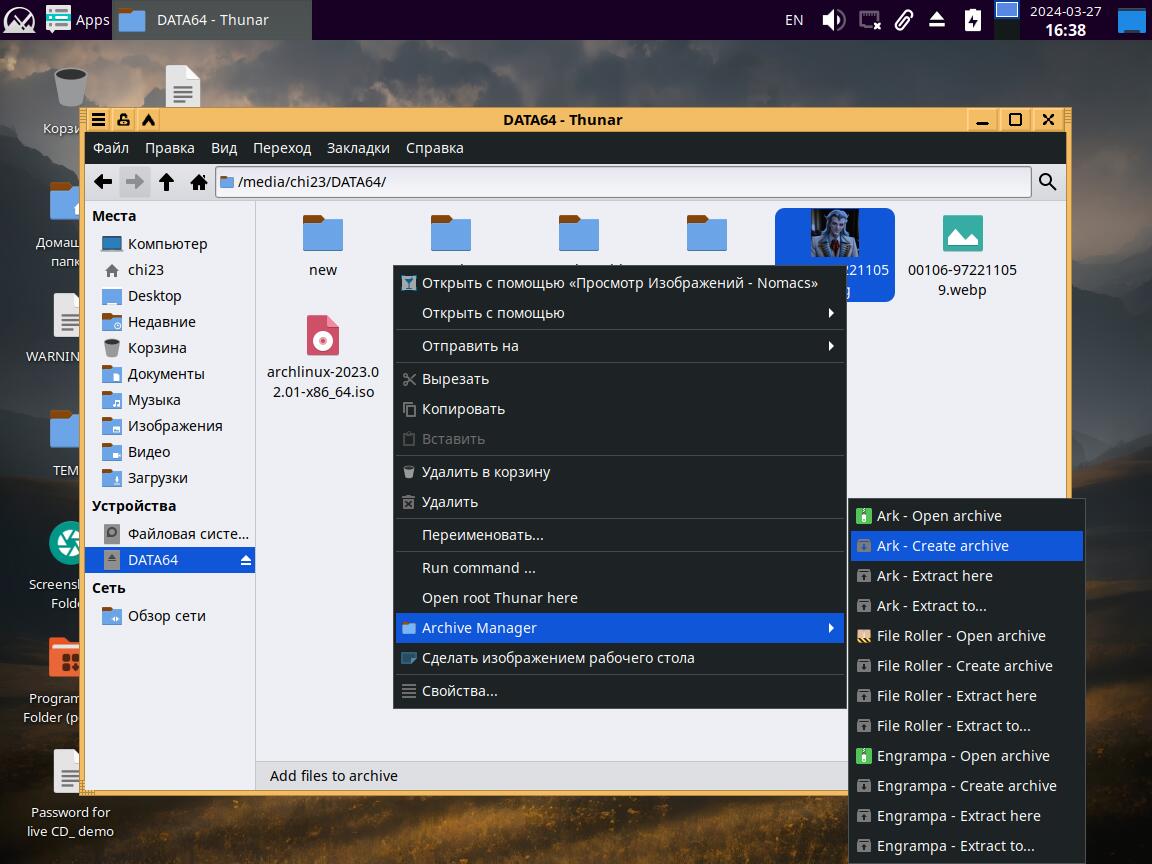Open Загрузки in the sidebar
Screen dimensions: 1152x864
(x=170, y=478)
